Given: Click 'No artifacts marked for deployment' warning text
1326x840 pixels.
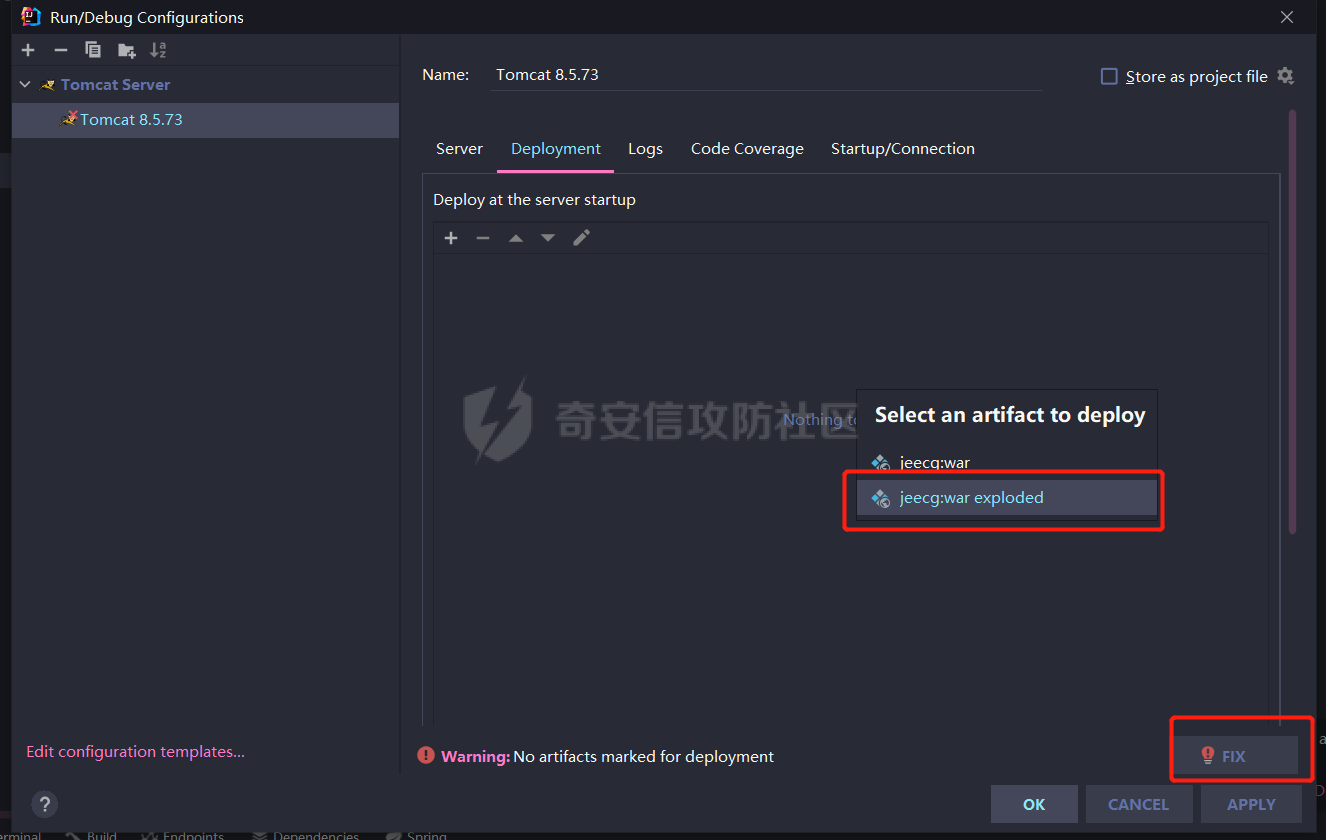Looking at the screenshot, I should (644, 757).
